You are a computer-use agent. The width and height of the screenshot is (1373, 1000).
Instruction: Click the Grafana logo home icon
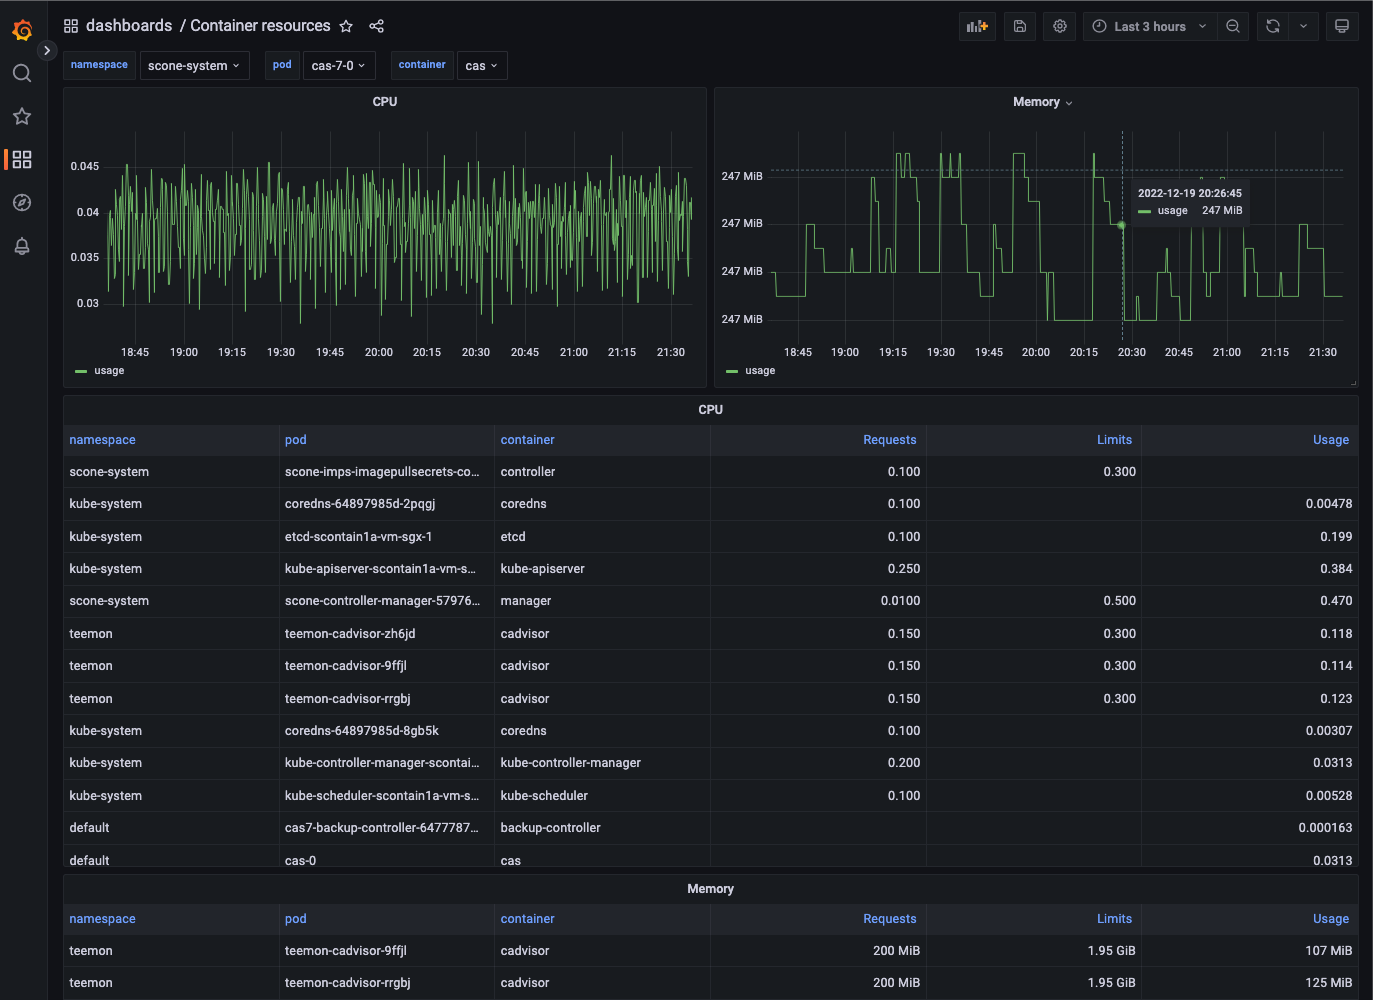22,30
